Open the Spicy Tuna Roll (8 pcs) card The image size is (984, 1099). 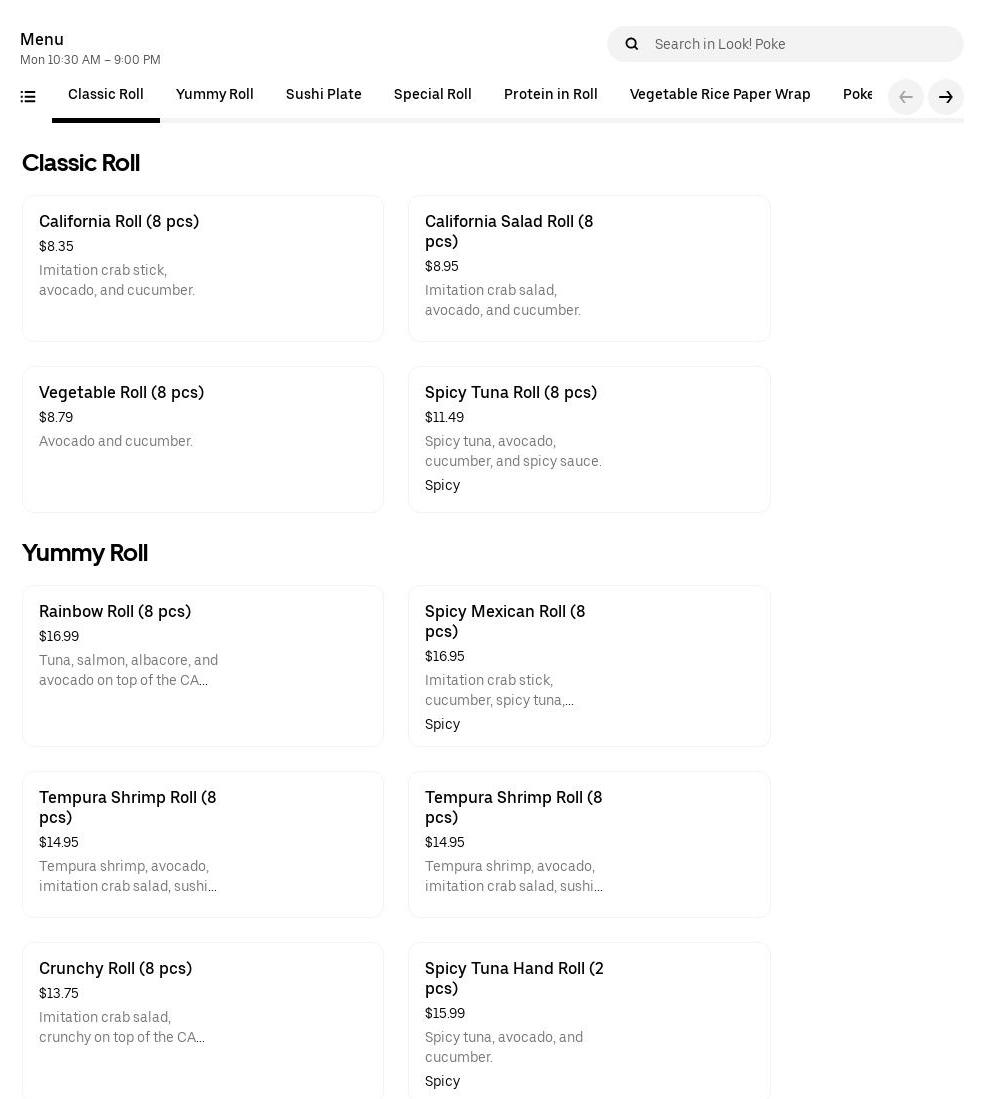[589, 439]
